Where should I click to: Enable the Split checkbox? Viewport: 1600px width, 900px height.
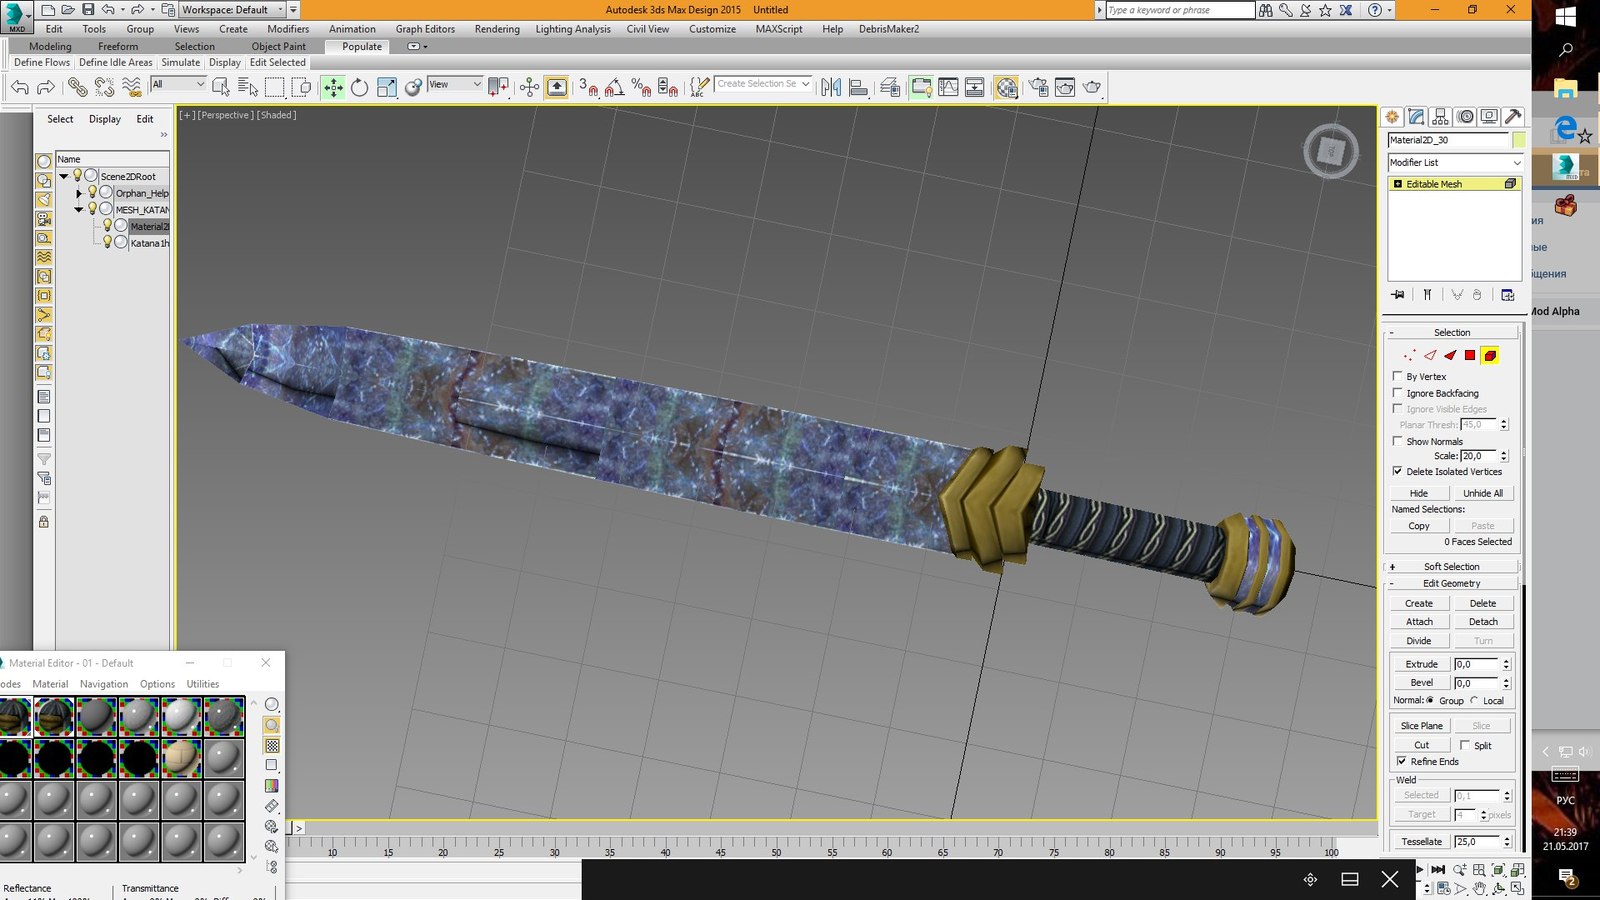point(1465,745)
